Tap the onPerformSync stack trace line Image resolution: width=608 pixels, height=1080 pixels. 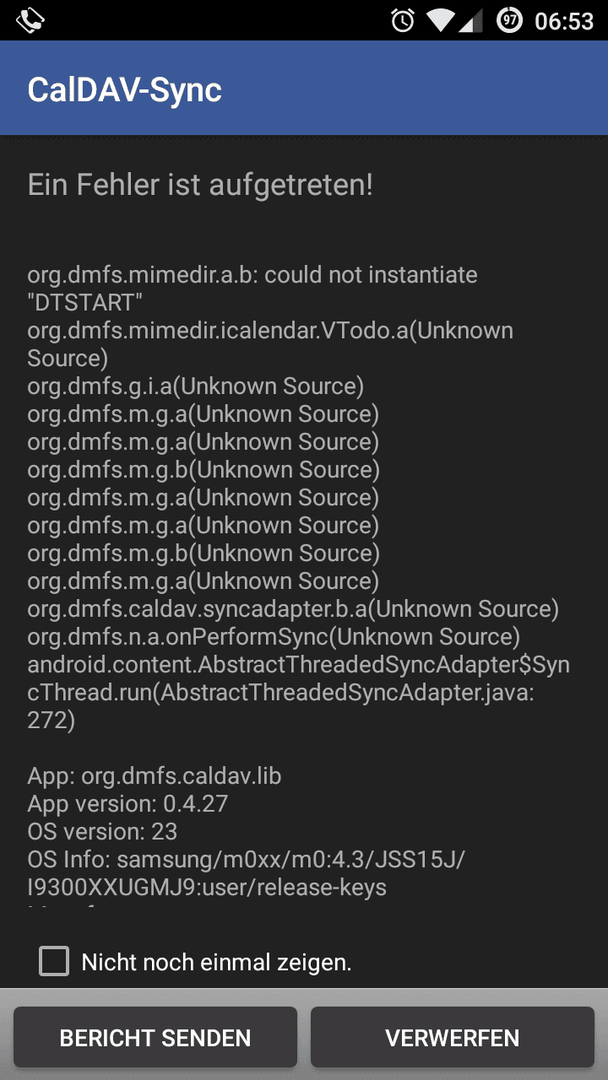coord(274,636)
